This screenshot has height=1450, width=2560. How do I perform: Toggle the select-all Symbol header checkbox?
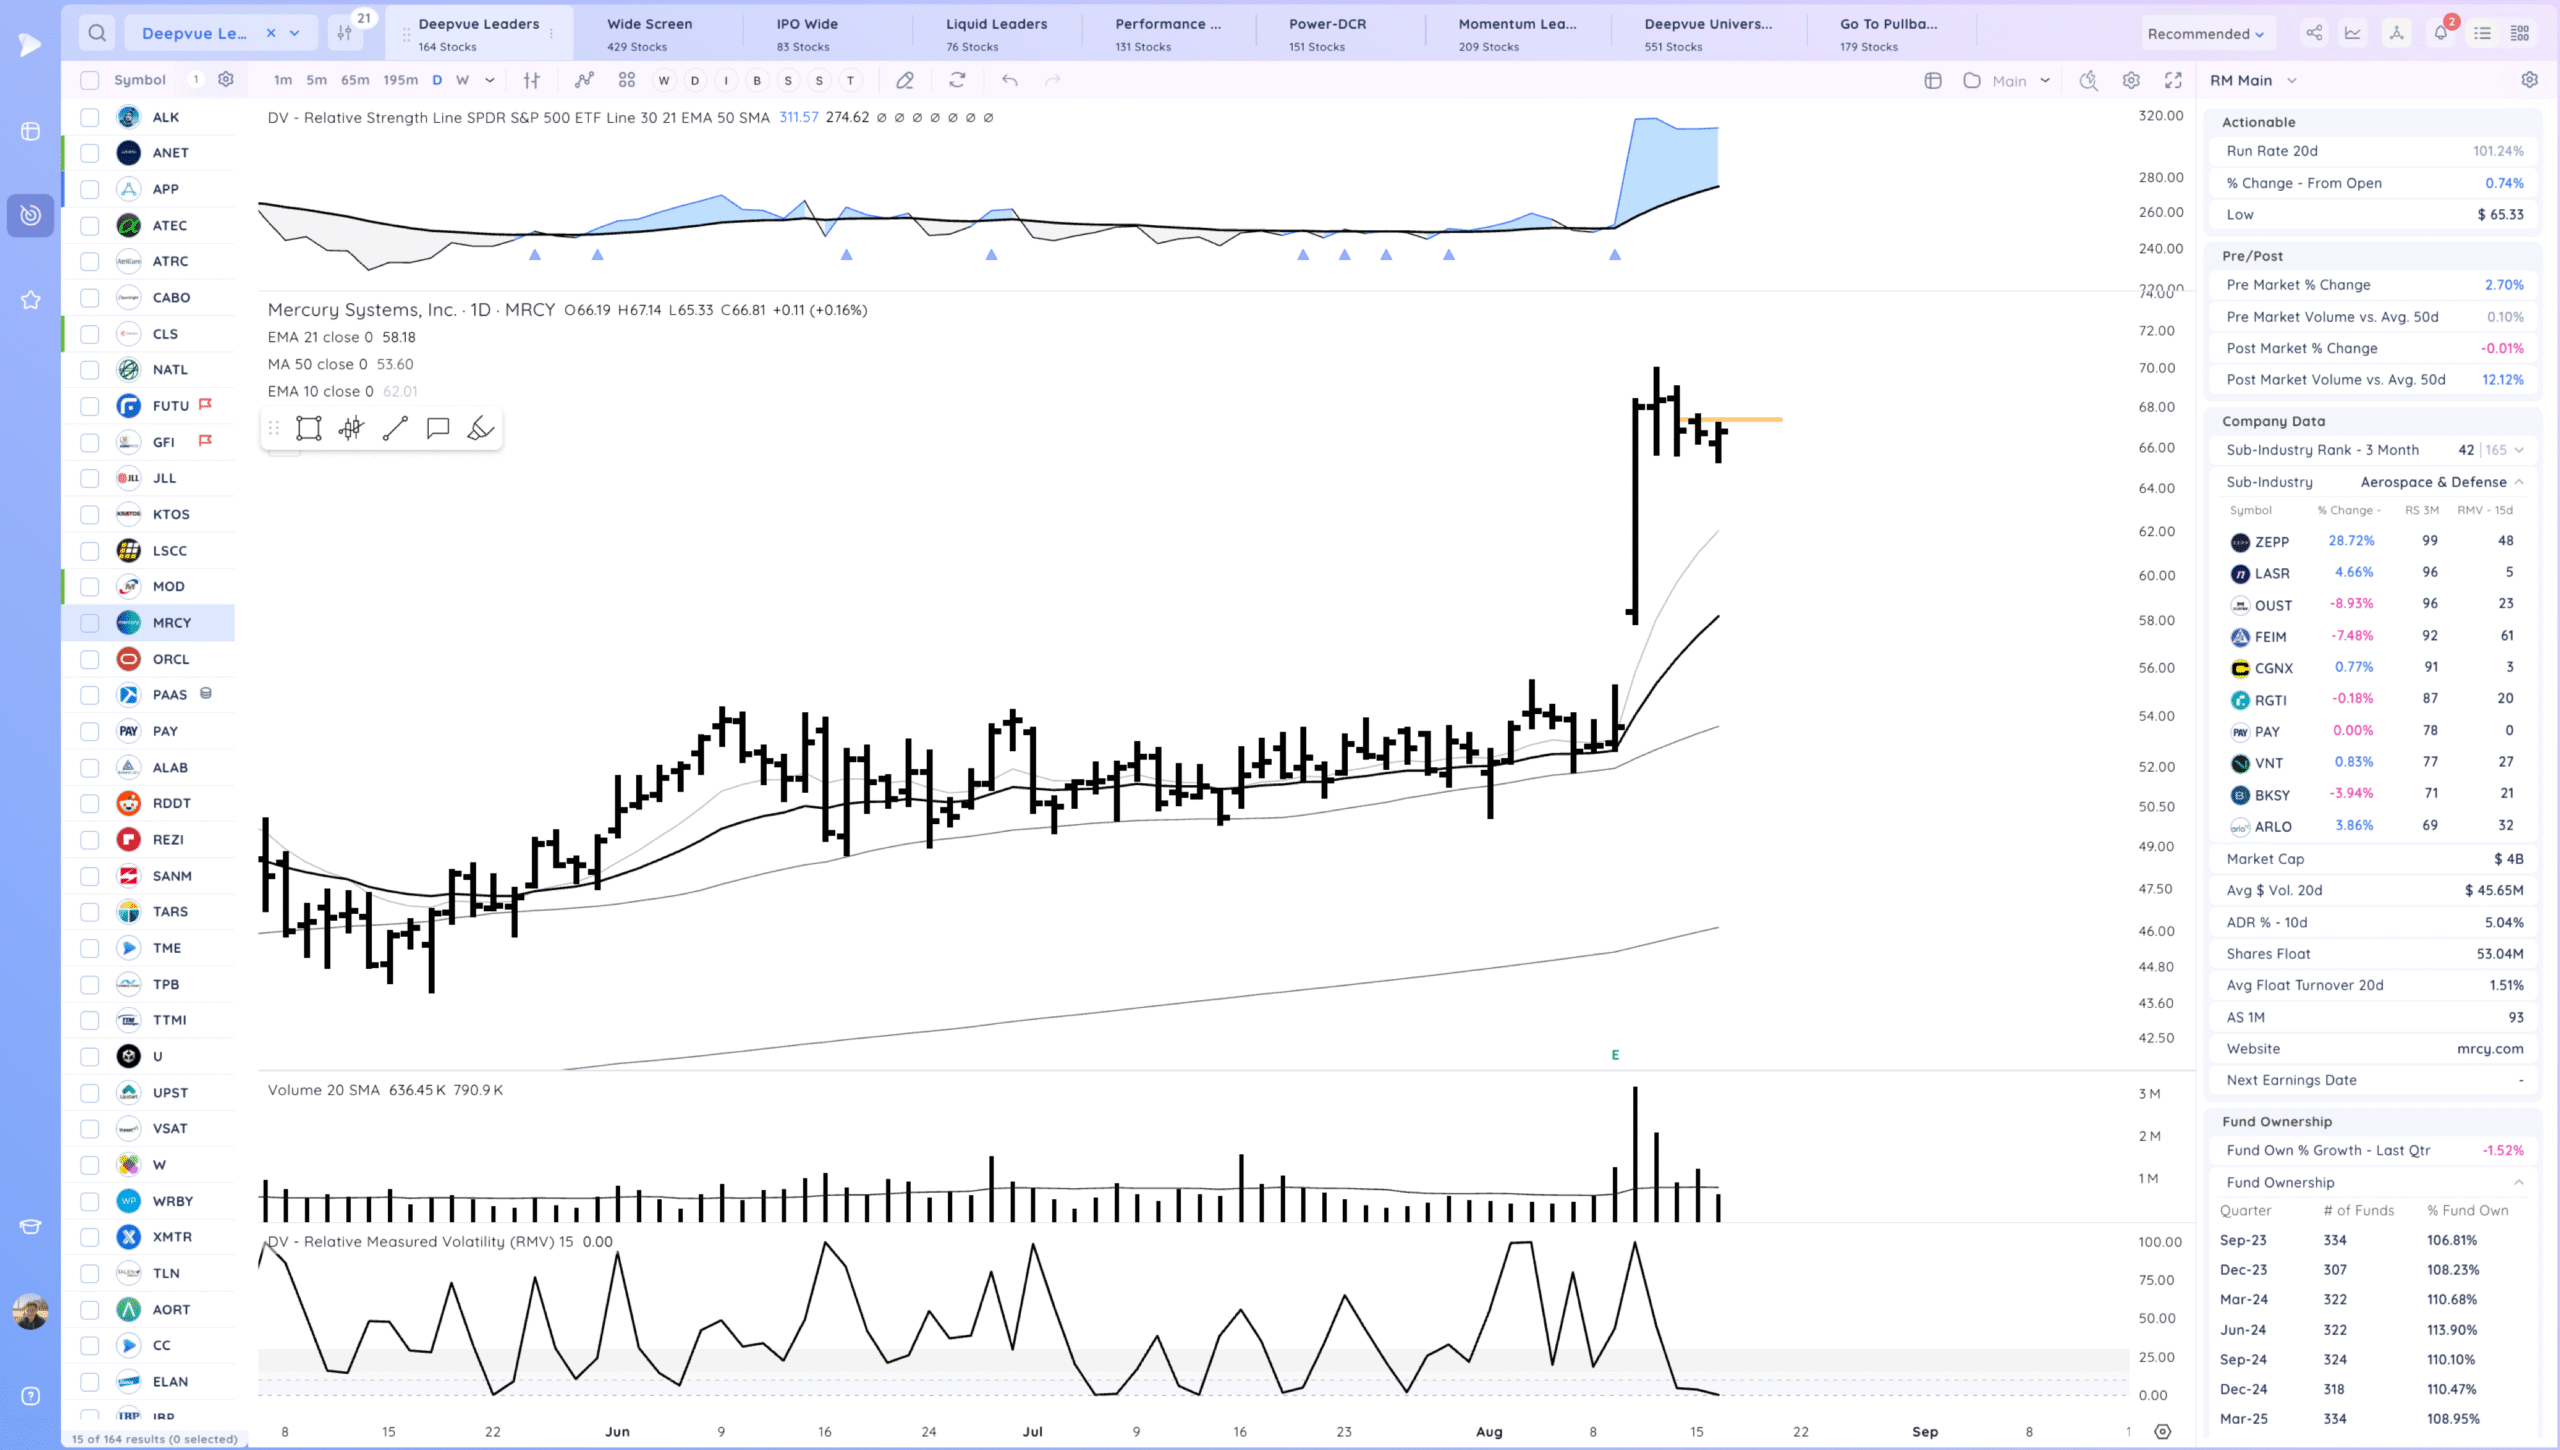[90, 80]
